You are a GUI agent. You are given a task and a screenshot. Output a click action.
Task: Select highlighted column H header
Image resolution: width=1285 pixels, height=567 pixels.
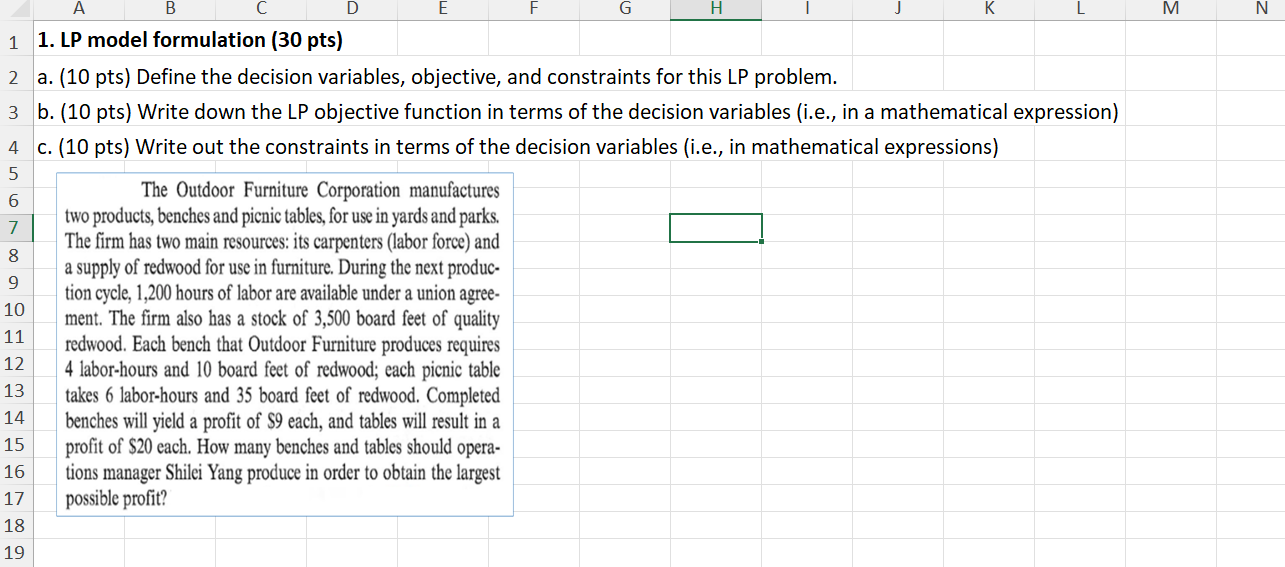(716, 10)
